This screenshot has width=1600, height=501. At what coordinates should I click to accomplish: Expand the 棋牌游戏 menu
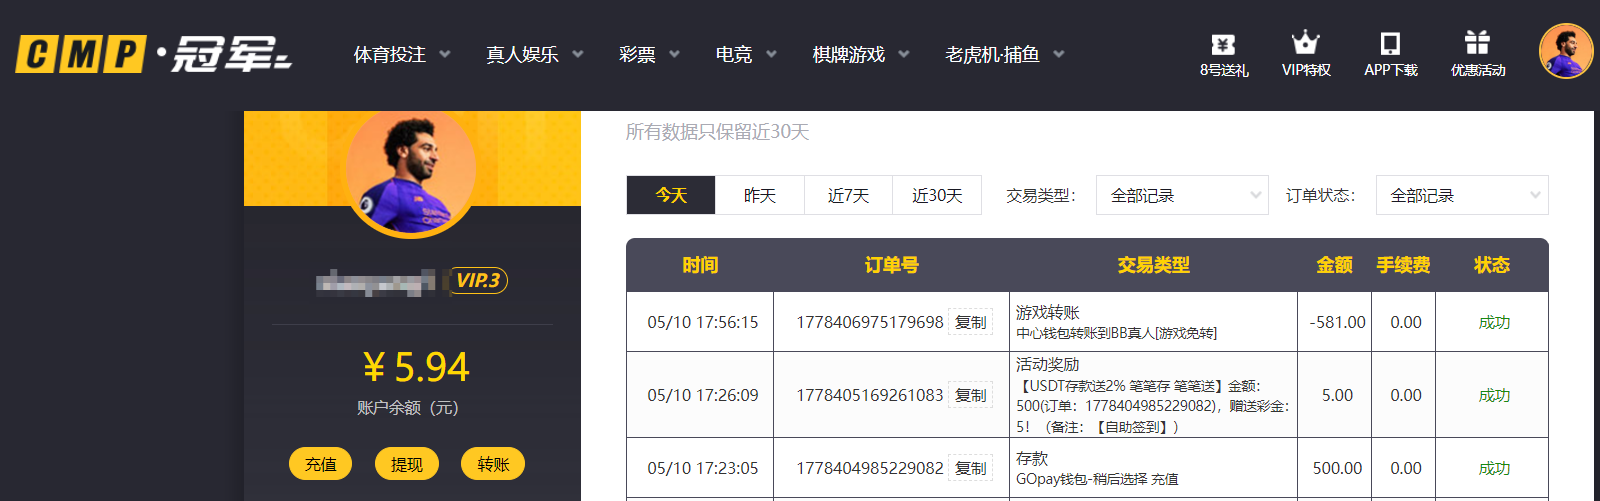tap(861, 54)
